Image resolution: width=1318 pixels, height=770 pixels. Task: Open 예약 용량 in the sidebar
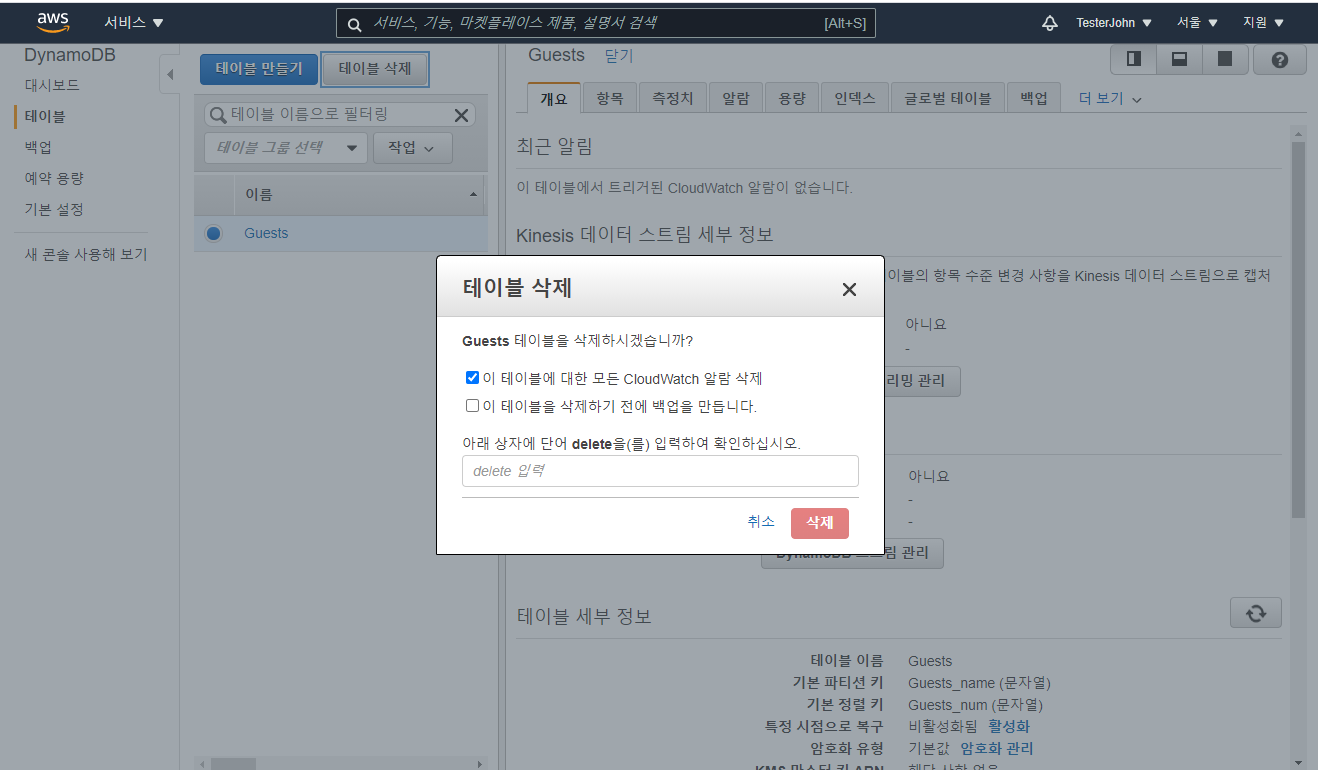(54, 178)
